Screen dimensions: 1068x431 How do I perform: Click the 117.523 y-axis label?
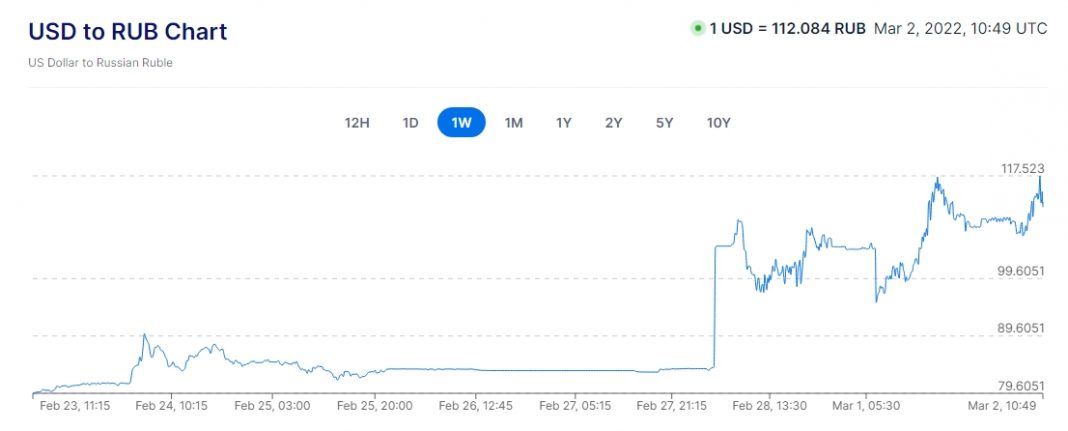(1022, 169)
